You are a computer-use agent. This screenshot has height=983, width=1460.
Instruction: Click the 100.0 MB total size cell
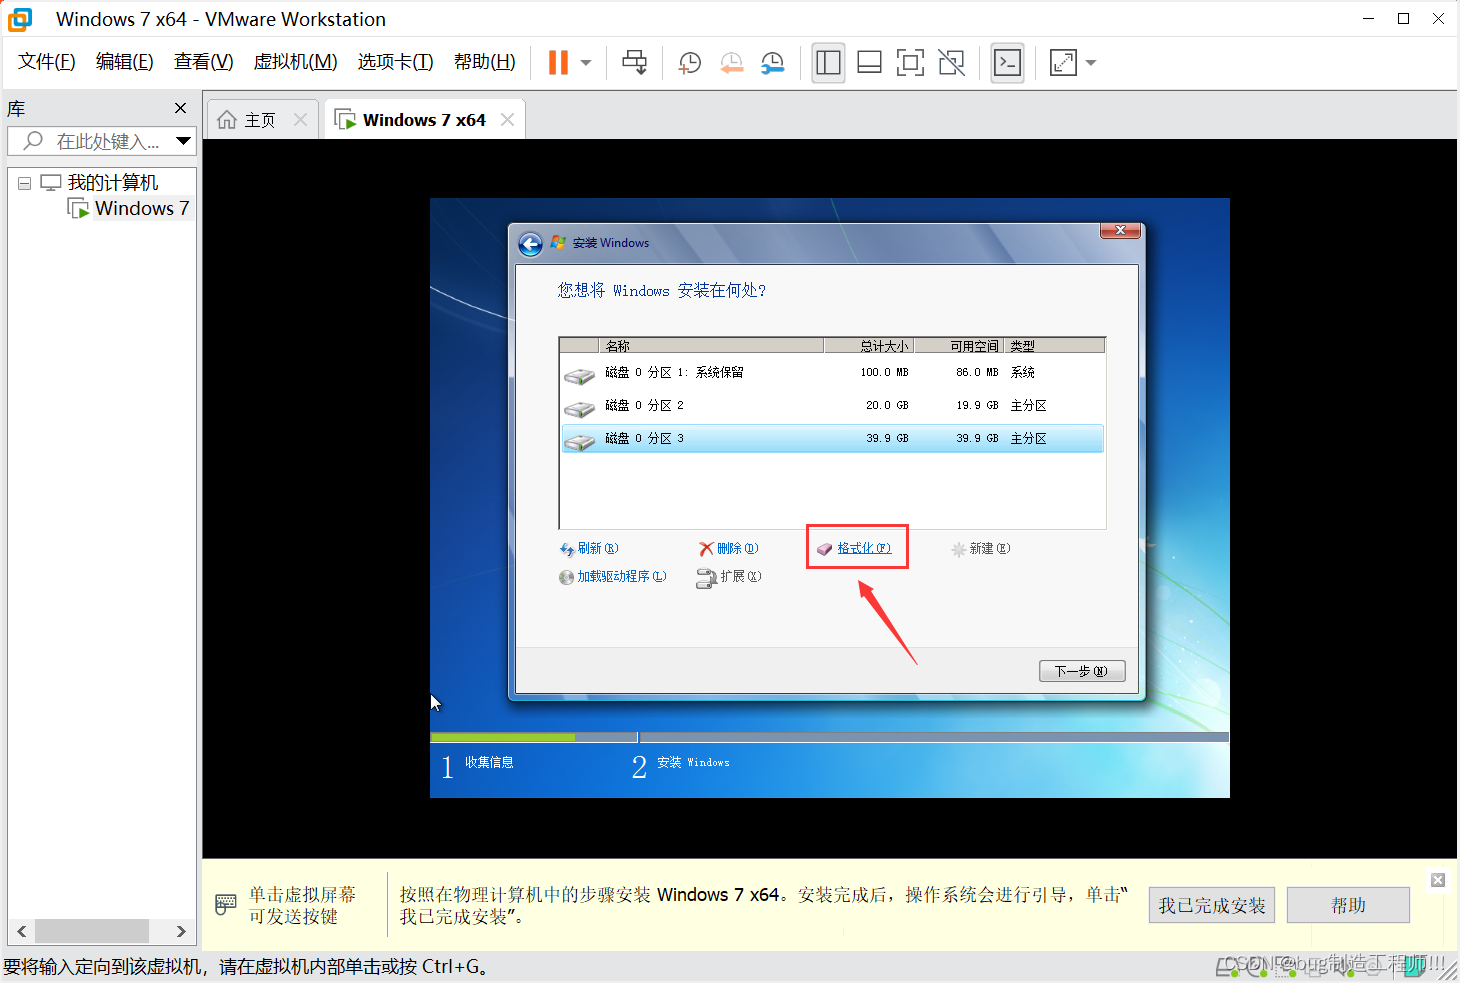pyautogui.click(x=884, y=373)
